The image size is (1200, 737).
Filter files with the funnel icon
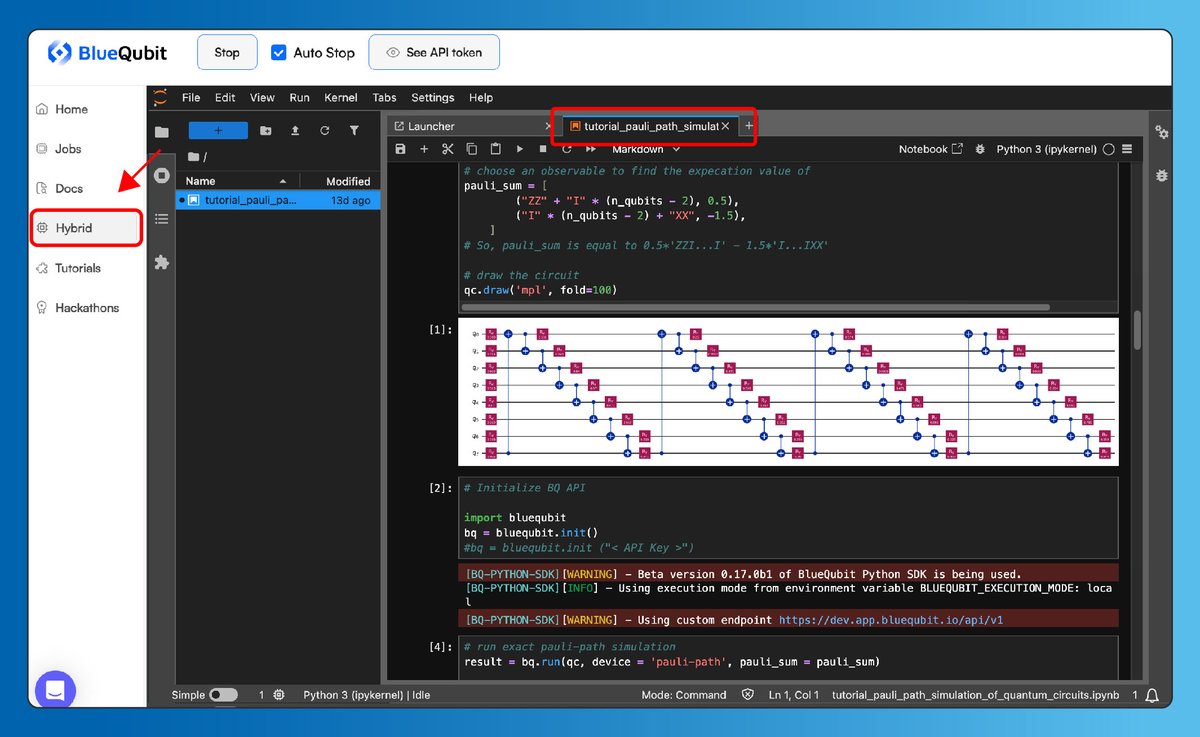click(x=352, y=130)
